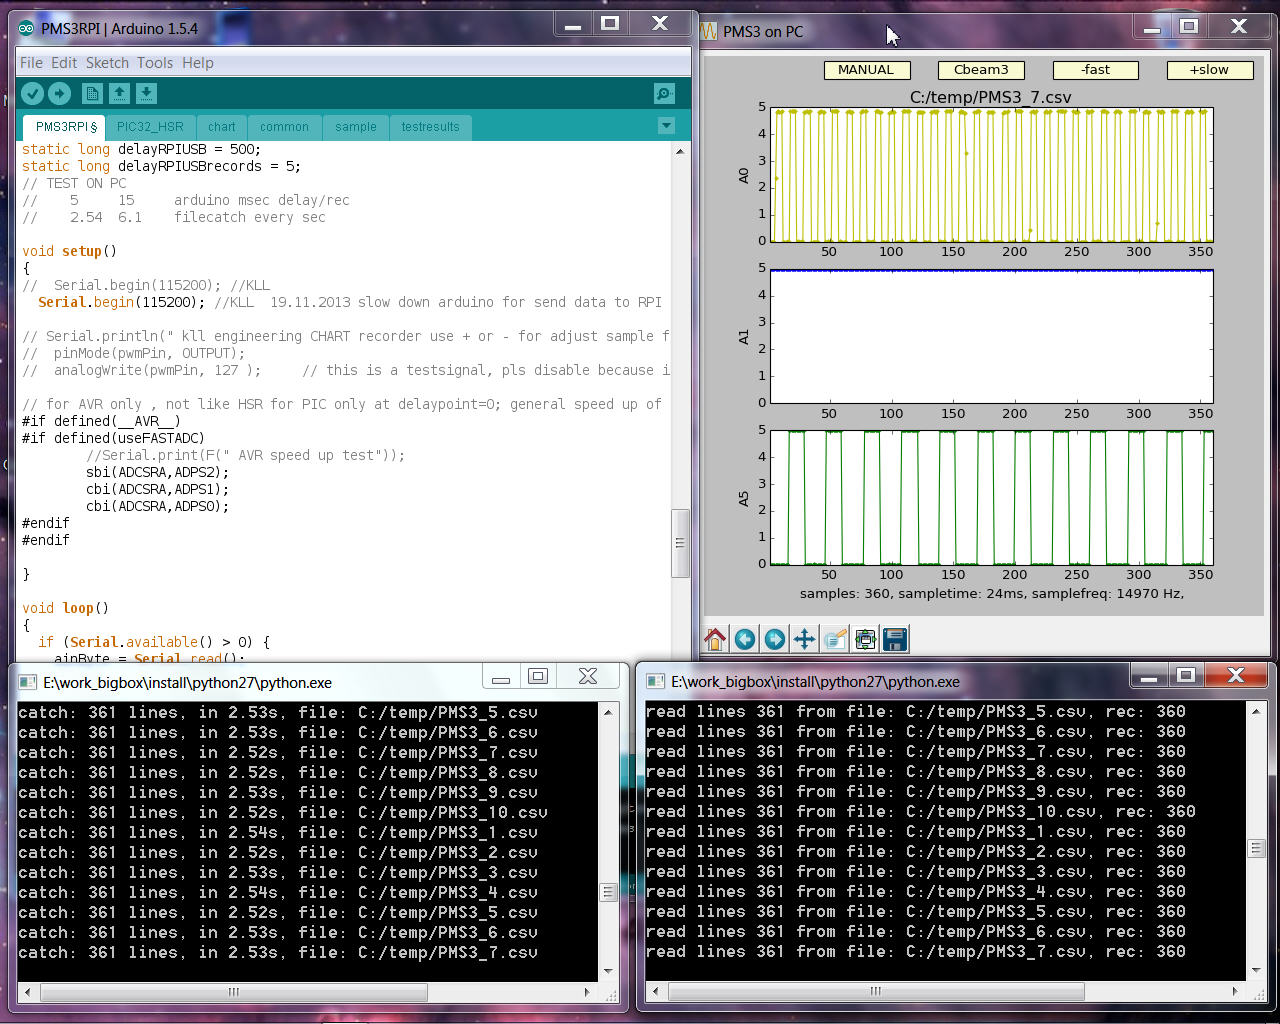The height and width of the screenshot is (1024, 1280).
Task: Open a sketch using the Open icon
Action: click(119, 93)
